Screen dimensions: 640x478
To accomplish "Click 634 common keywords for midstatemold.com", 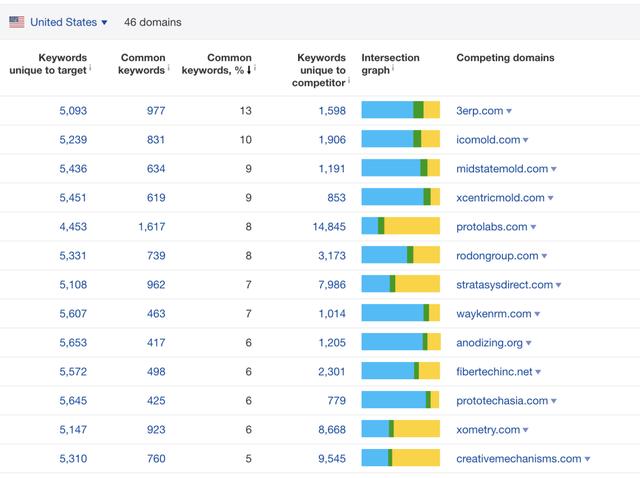I will tap(156, 169).
